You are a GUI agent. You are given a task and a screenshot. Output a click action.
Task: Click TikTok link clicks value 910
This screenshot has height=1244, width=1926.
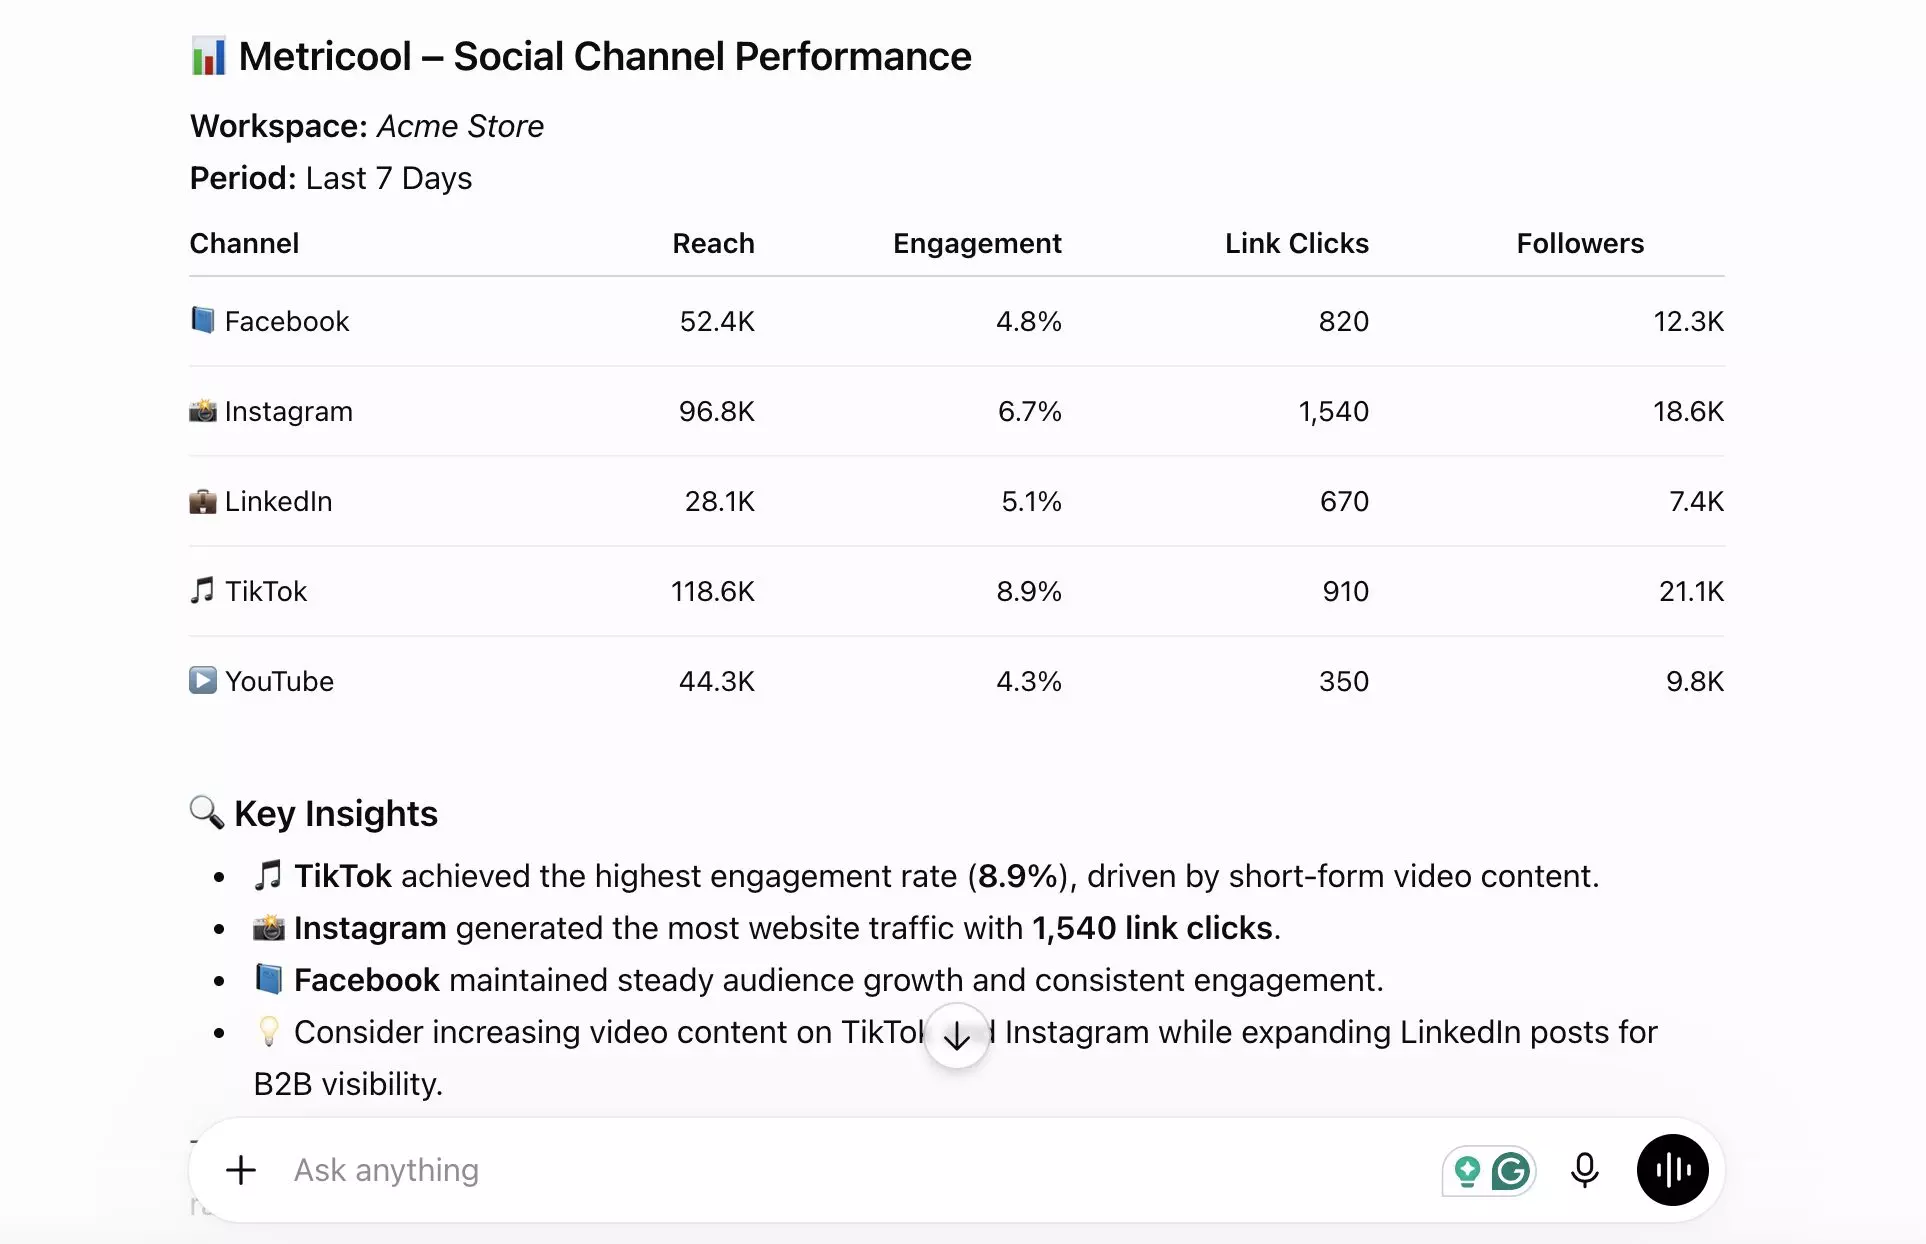click(1346, 591)
